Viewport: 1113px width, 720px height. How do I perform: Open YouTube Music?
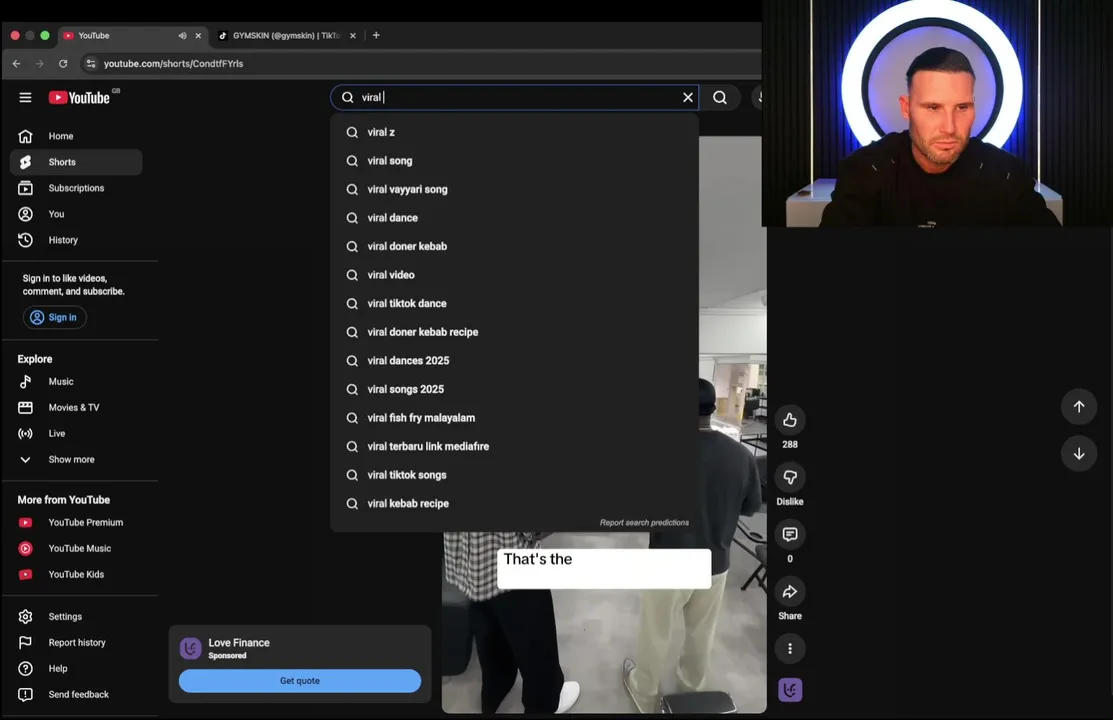point(76,548)
